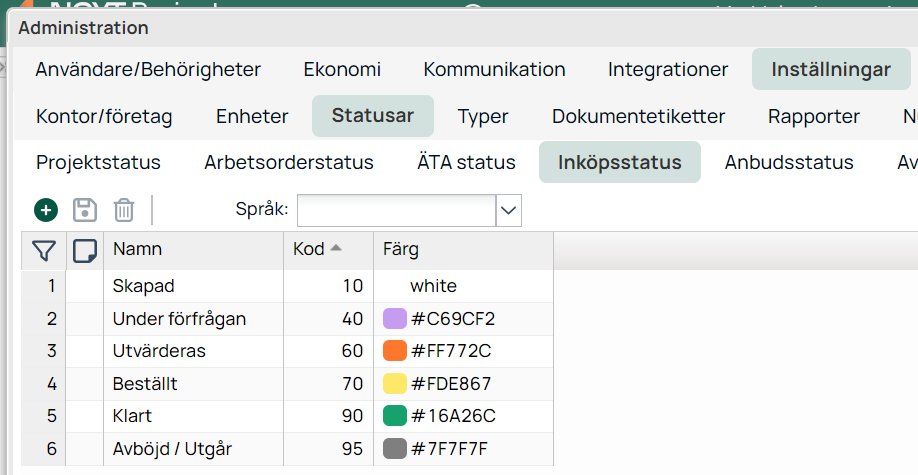Open the Typer sub-tab

point(483,116)
